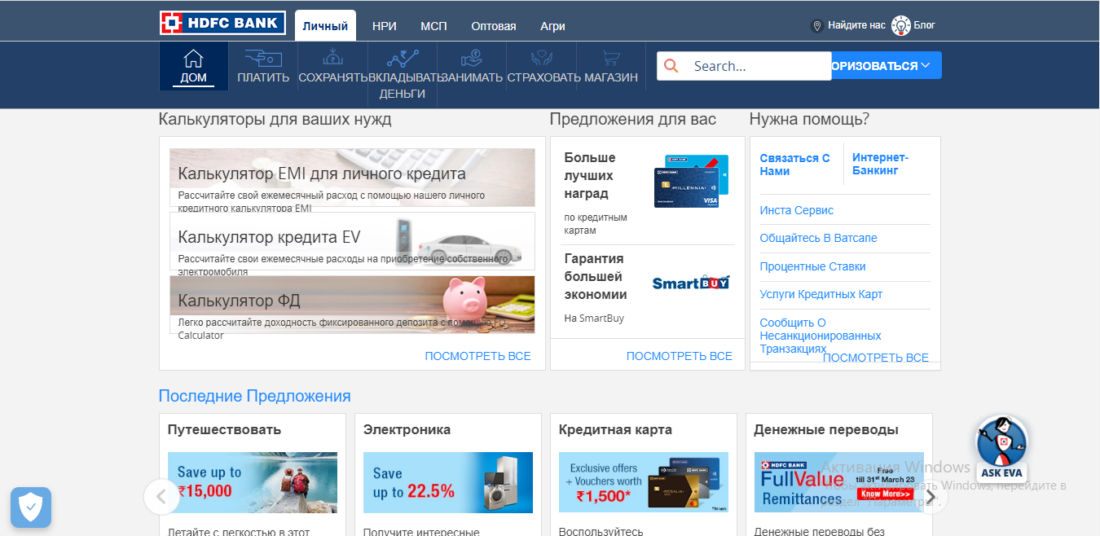This screenshot has width=1100, height=536.
Task: Open Сообщить О Несанкционированных Транзакциях link
Action: [x=821, y=335]
